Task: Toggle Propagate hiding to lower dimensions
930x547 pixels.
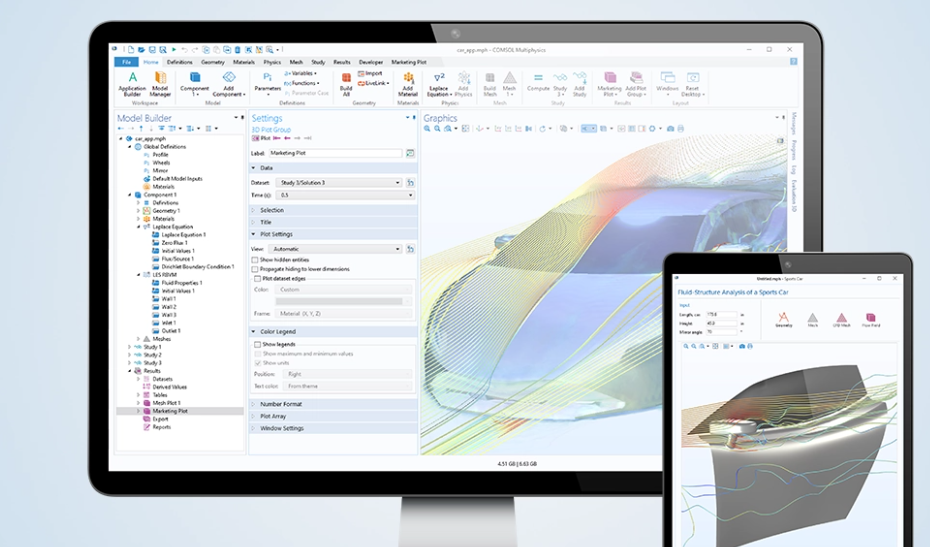Action: [x=256, y=269]
